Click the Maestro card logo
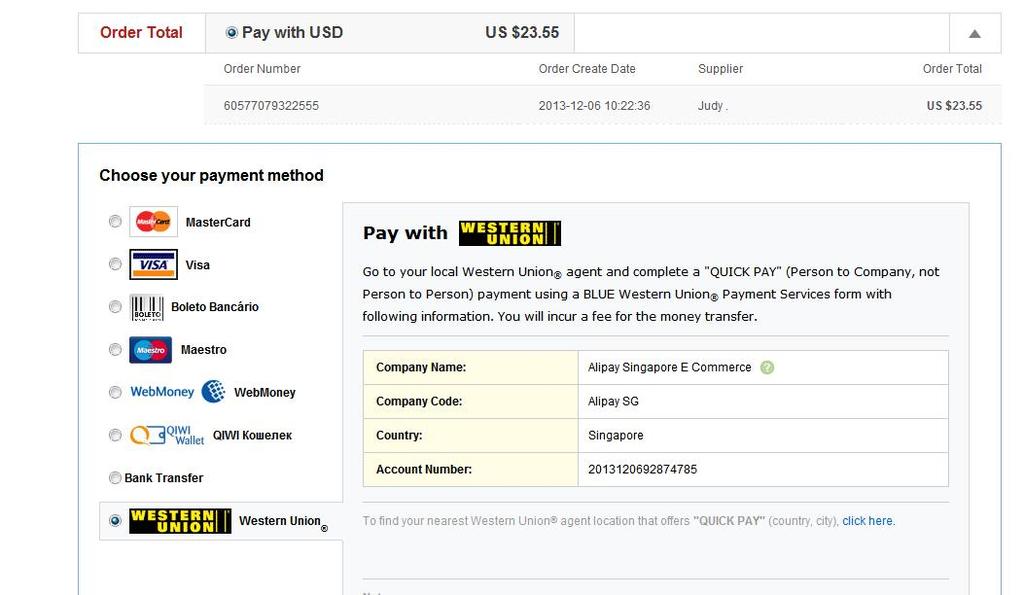 [x=151, y=350]
